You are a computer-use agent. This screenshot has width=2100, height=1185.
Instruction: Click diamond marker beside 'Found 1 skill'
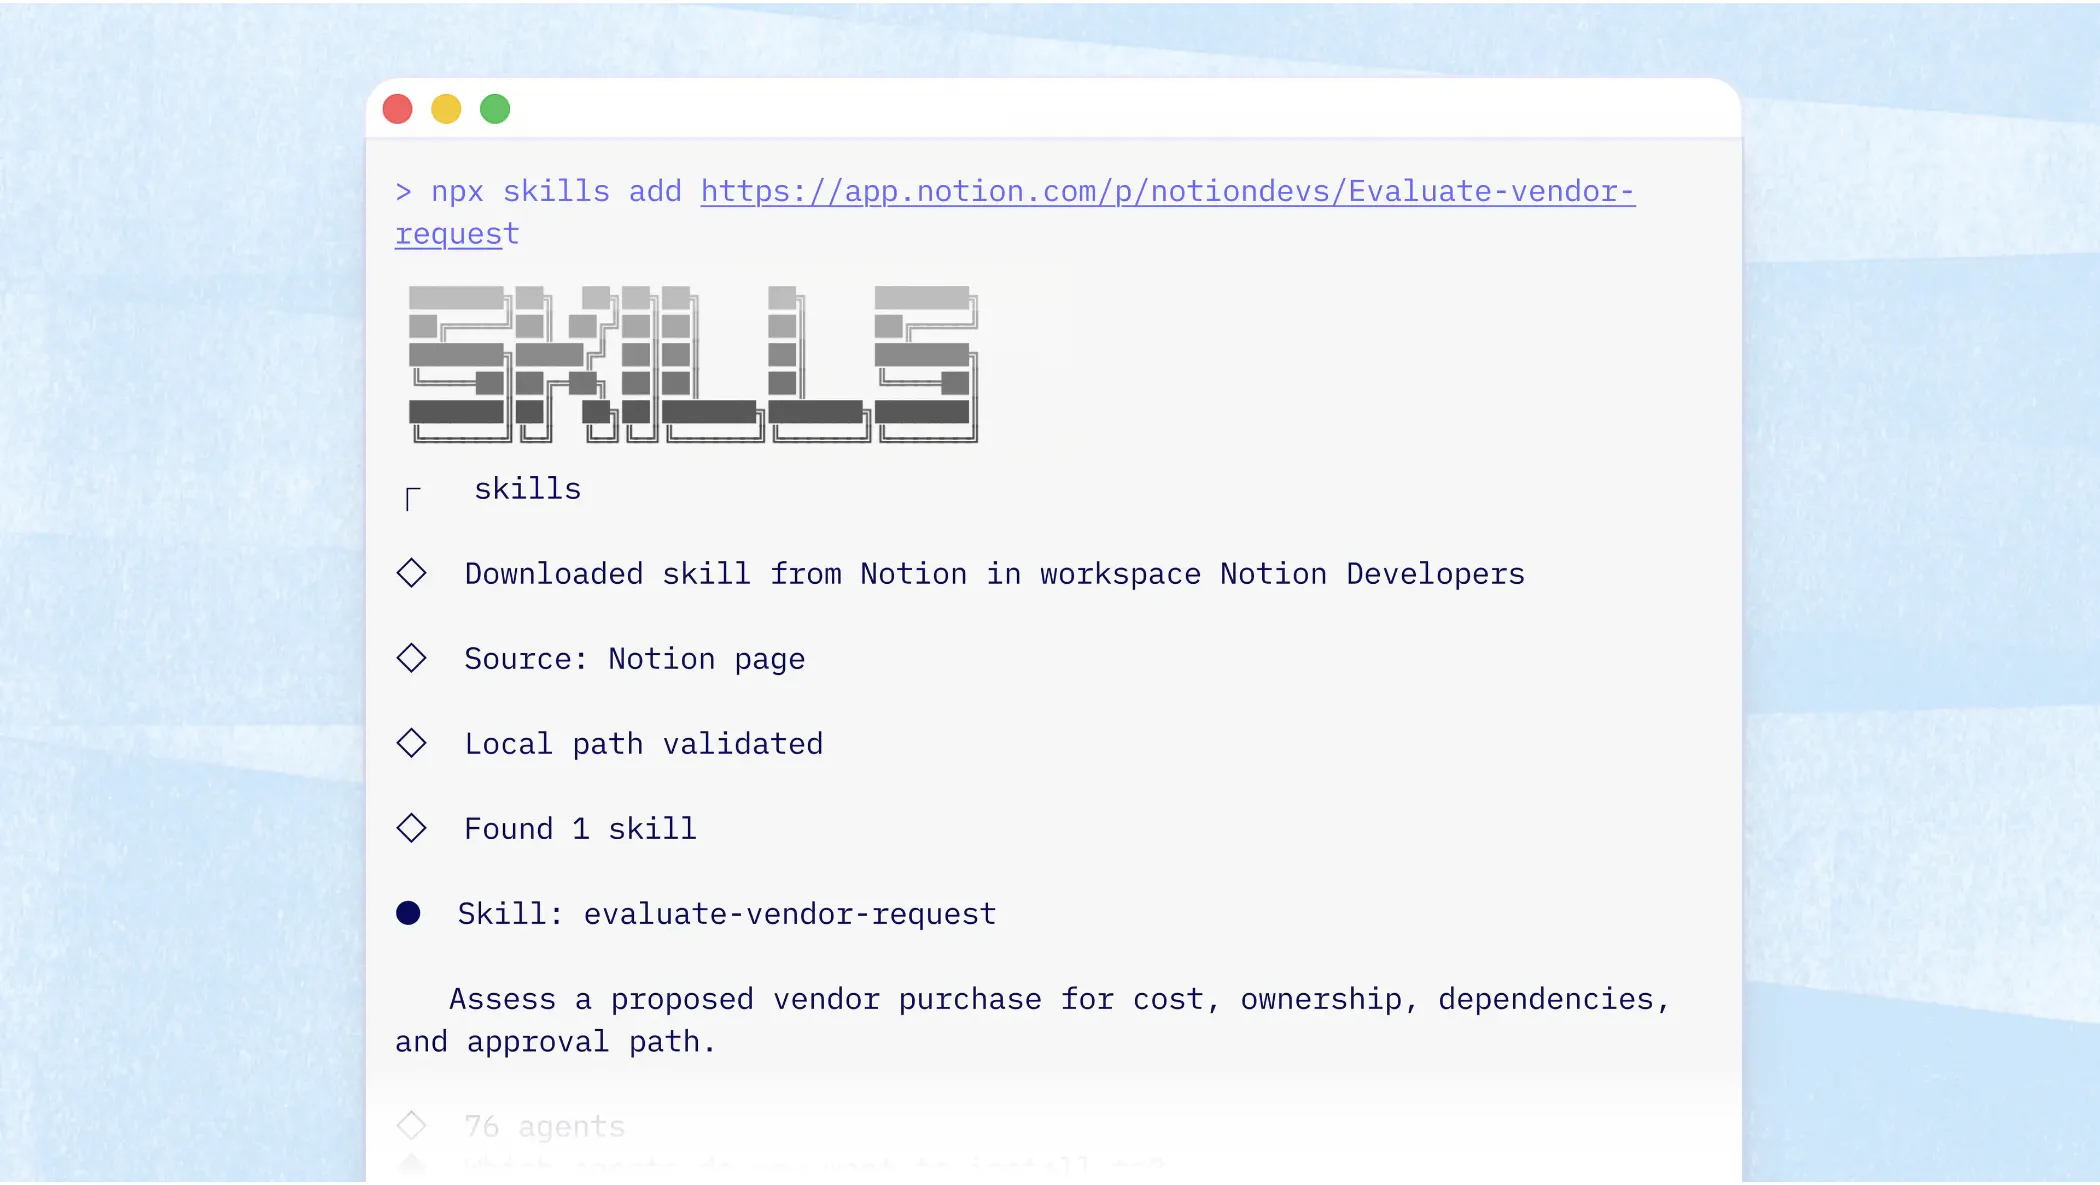point(411,828)
